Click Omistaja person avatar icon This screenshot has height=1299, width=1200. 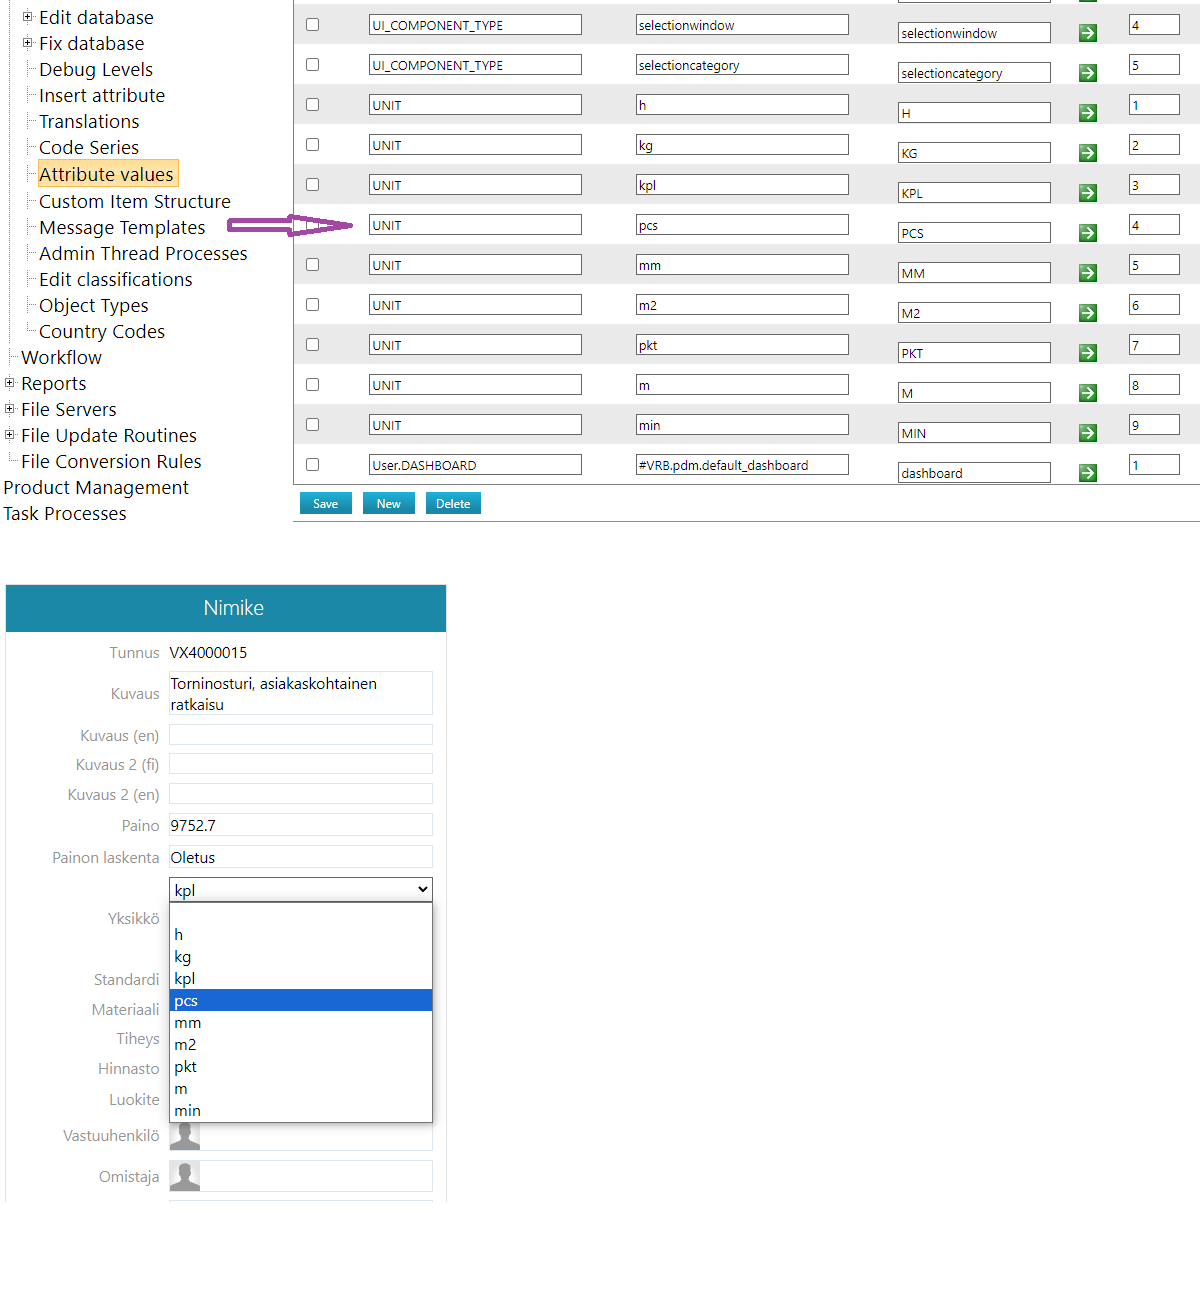(185, 1176)
